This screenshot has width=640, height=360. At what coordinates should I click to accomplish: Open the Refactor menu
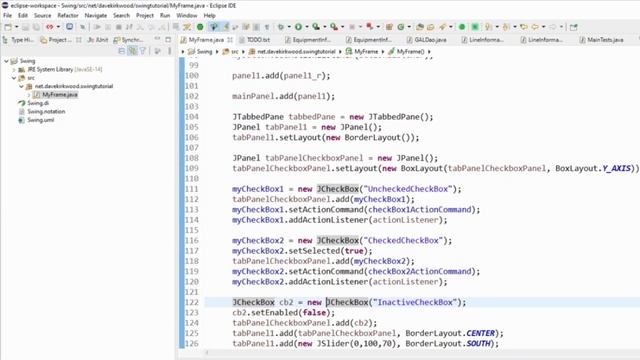68,16
